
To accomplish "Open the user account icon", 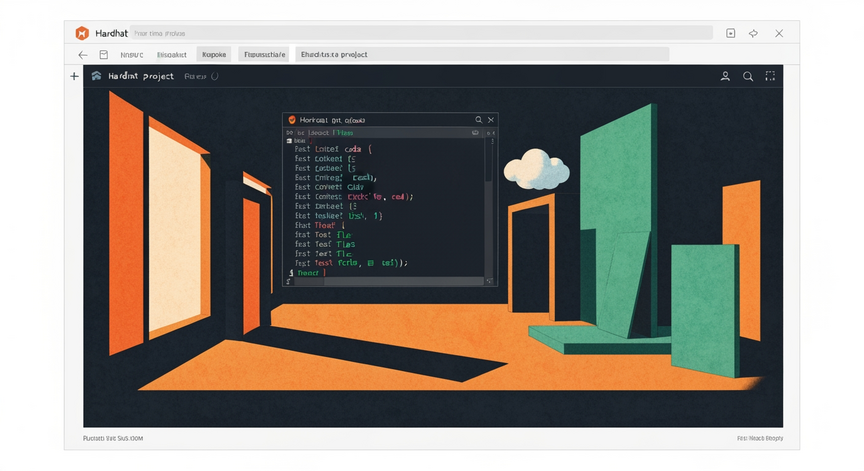I will pos(725,76).
